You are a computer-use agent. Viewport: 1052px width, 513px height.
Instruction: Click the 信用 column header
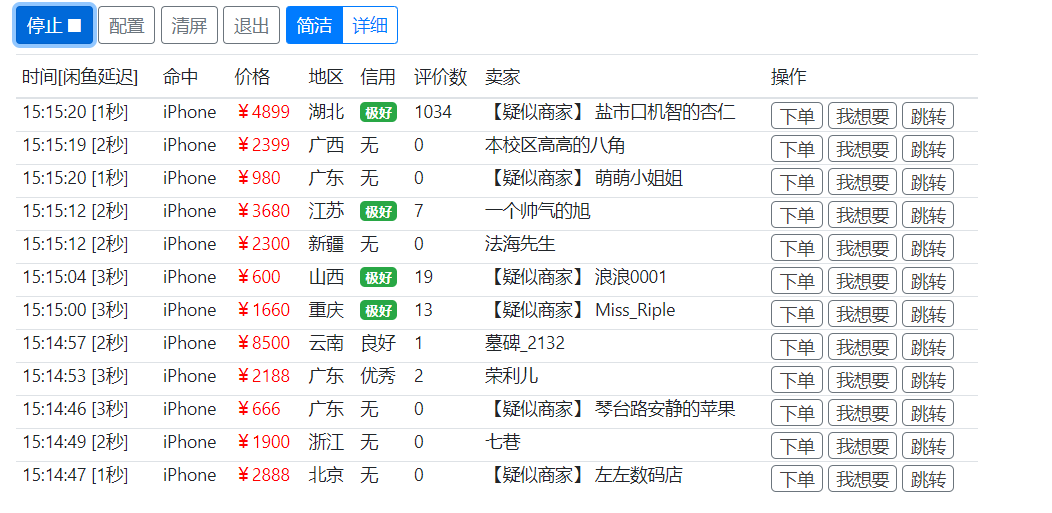pyautogui.click(x=378, y=77)
